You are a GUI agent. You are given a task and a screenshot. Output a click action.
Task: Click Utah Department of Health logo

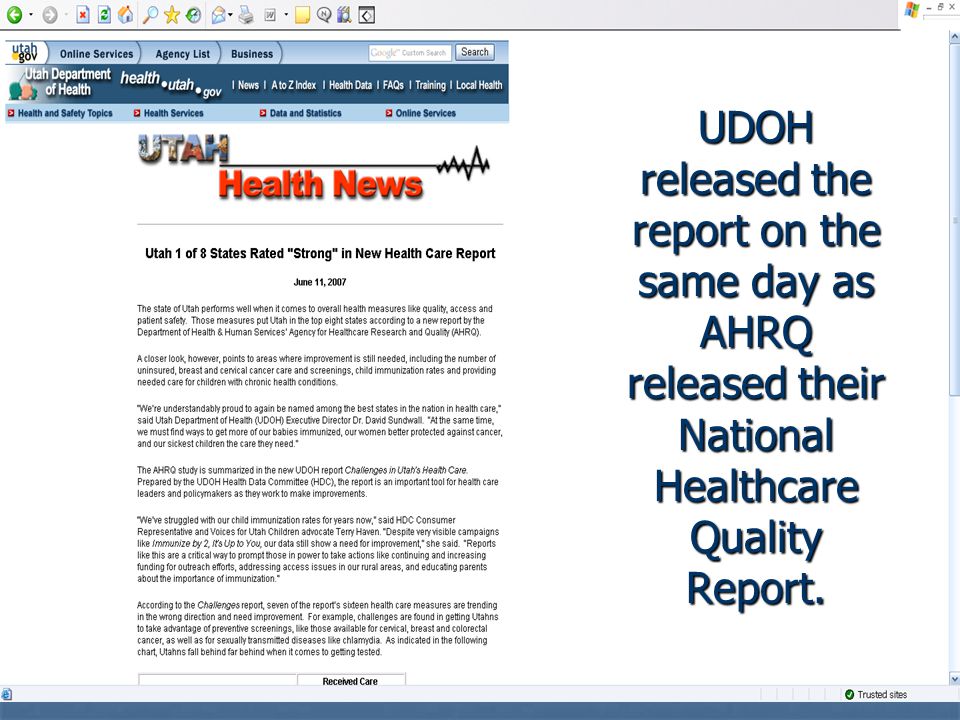point(60,83)
